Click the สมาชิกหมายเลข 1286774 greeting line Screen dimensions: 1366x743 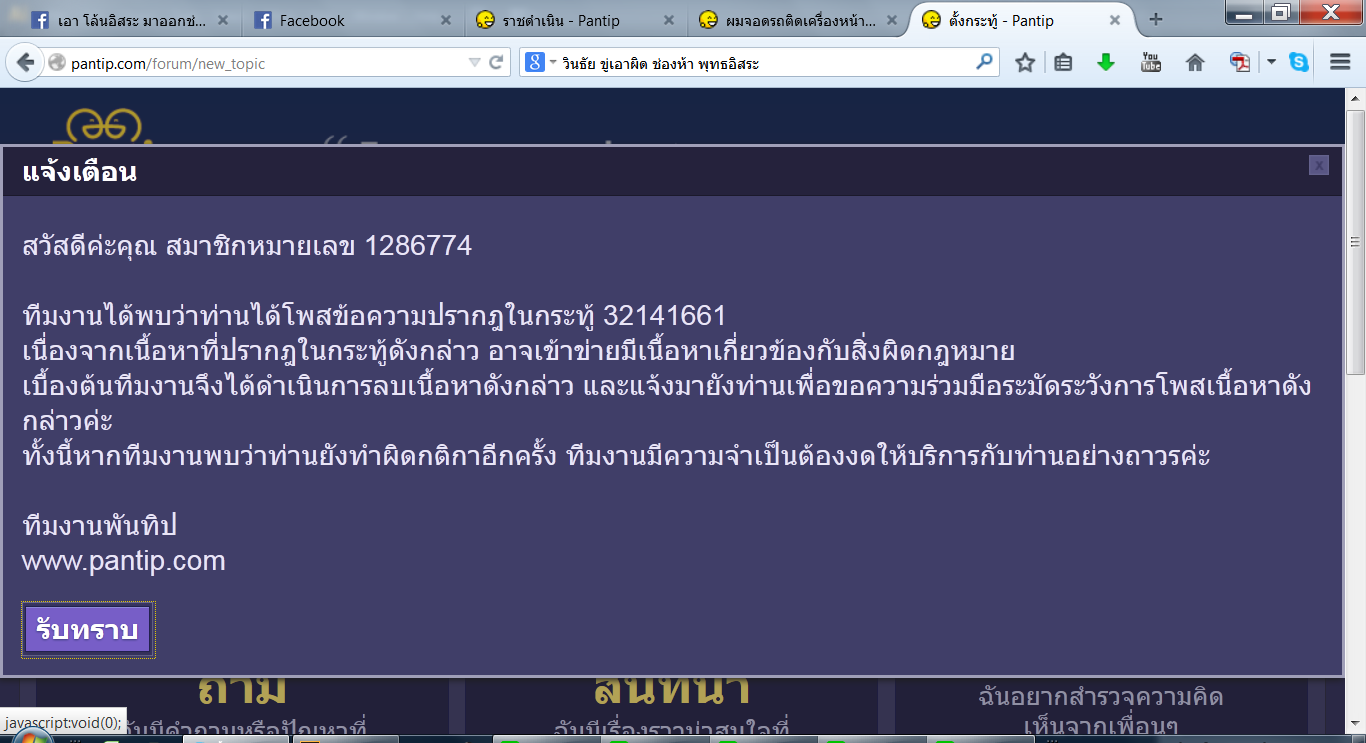(x=247, y=246)
